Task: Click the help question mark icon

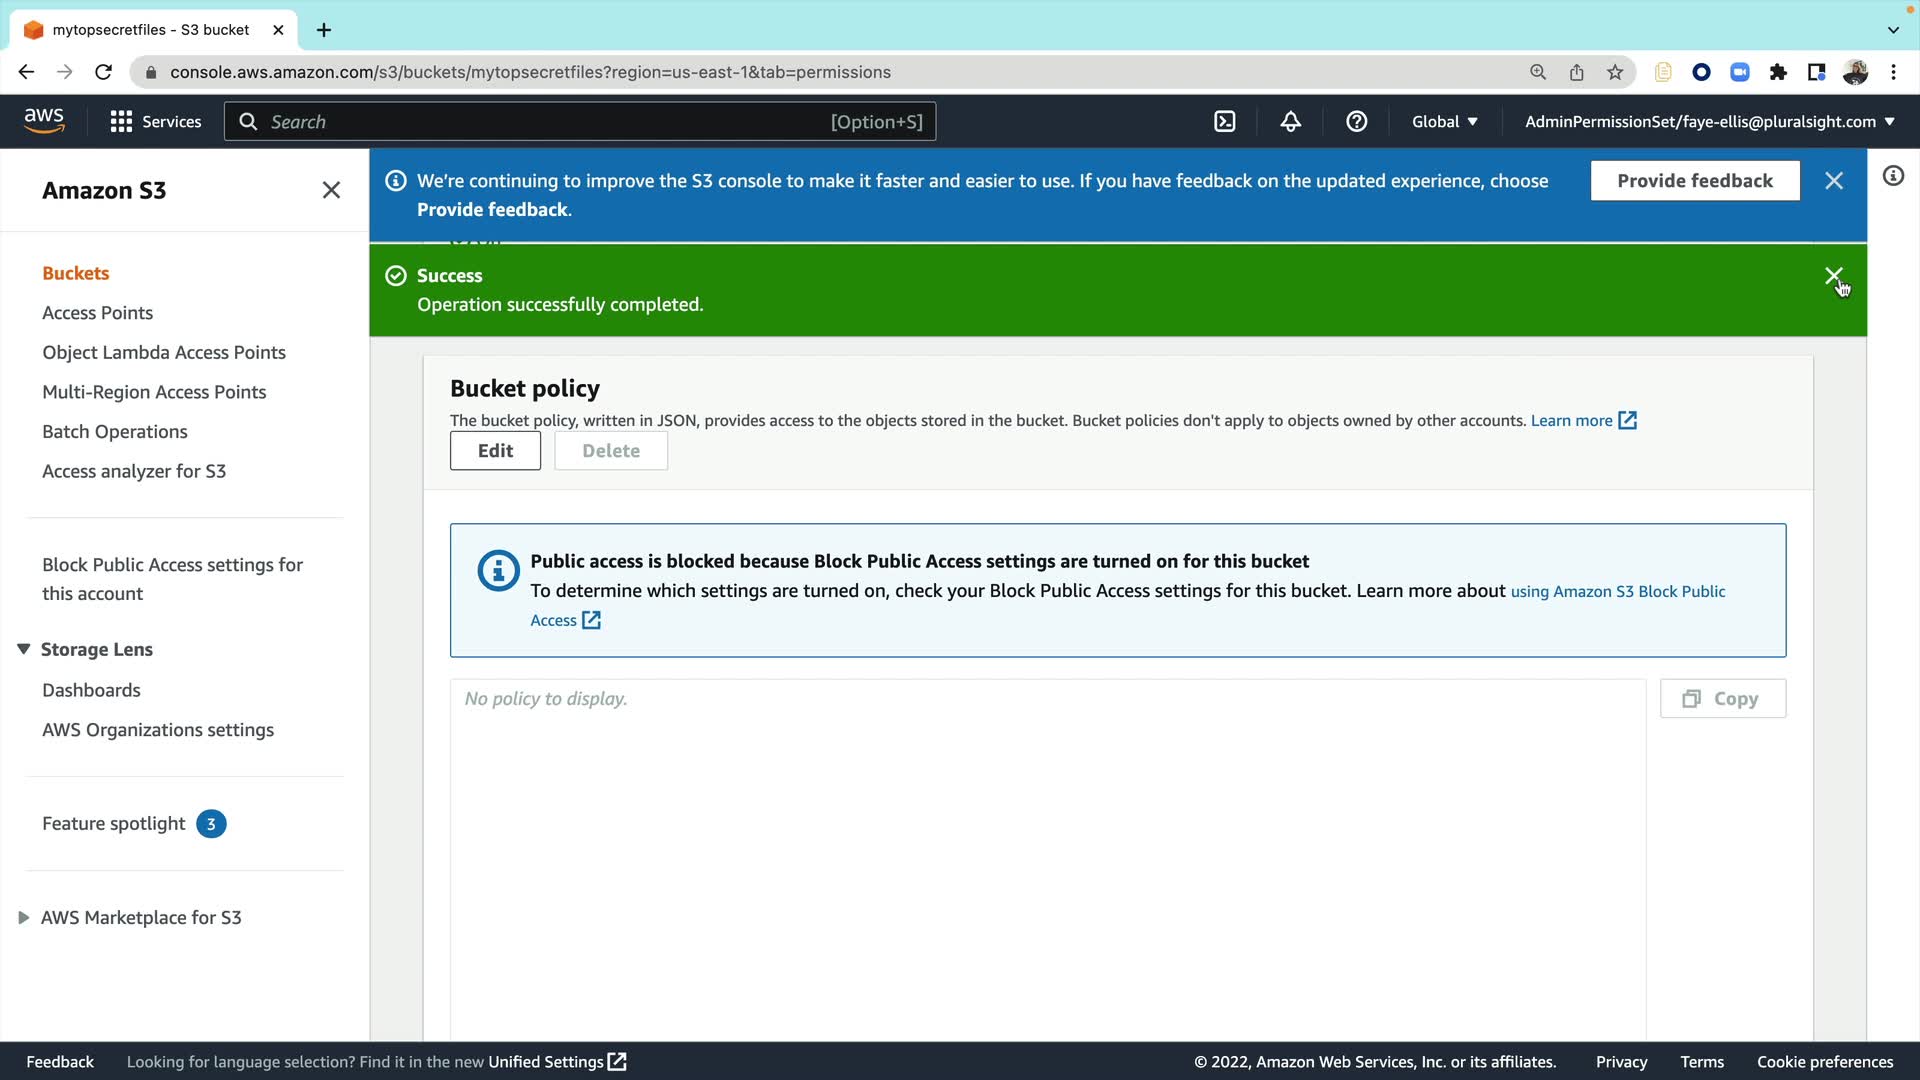Action: pos(1356,122)
